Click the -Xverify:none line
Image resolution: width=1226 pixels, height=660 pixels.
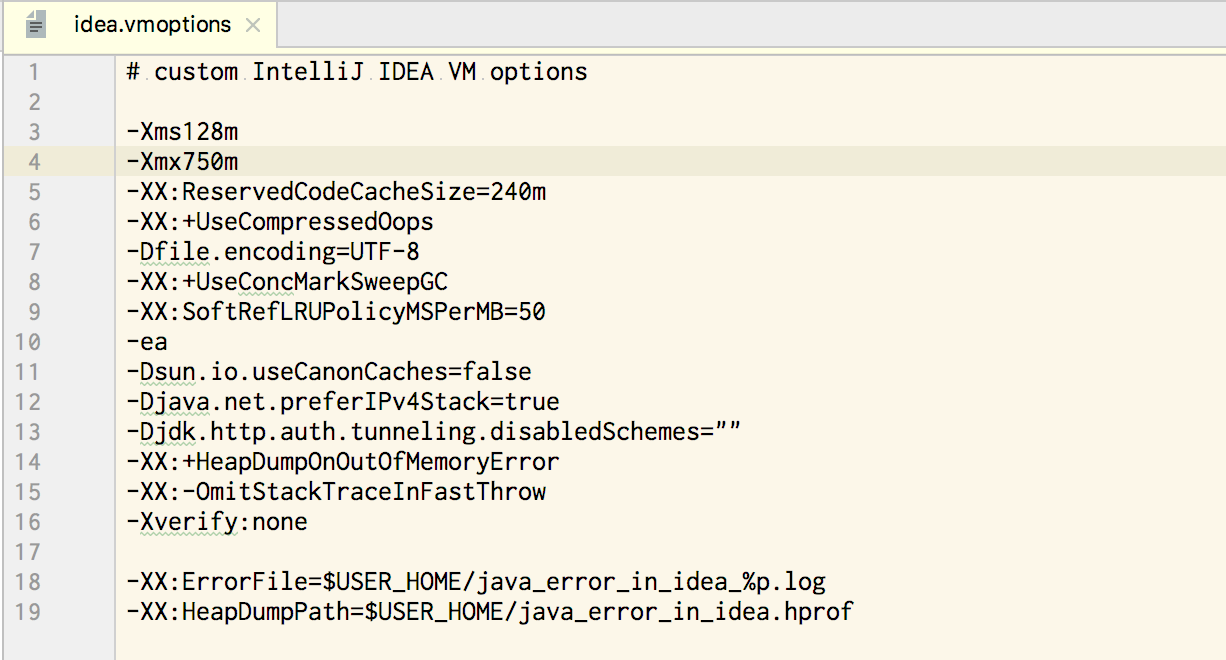217,521
